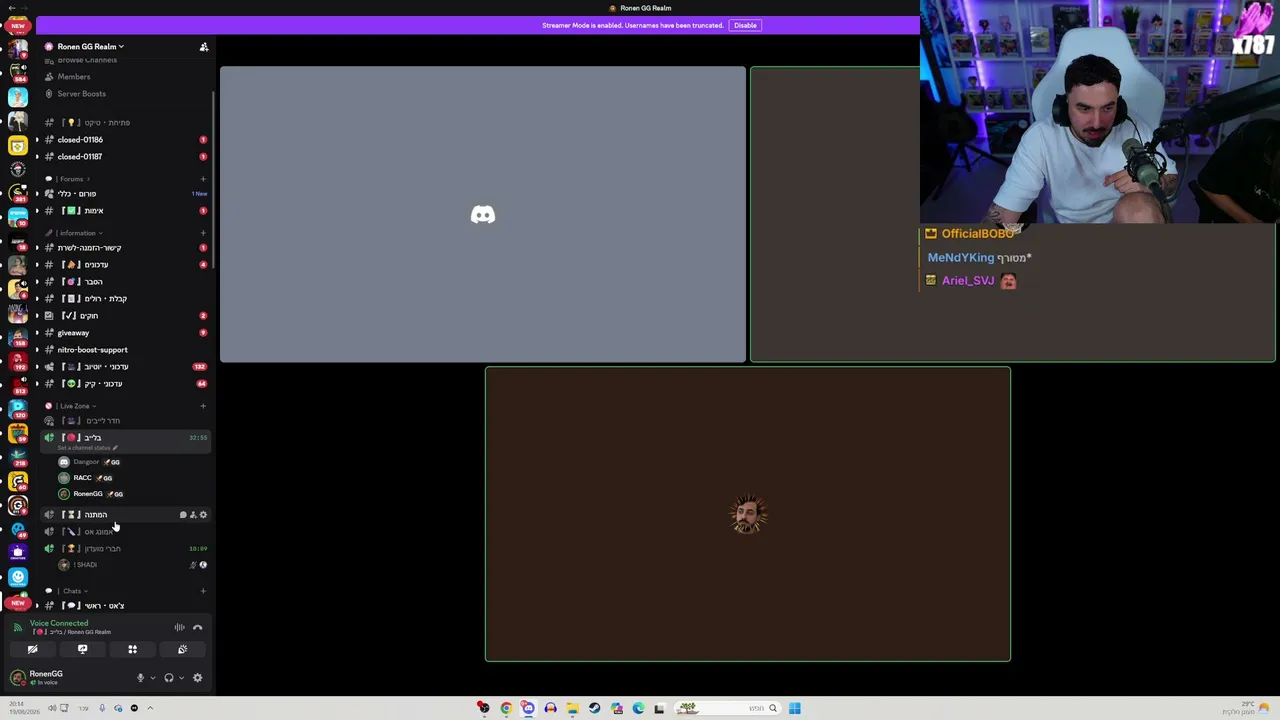Image resolution: width=1280 pixels, height=720 pixels.
Task: Click Ariel_SVJ username in stream chat
Action: tap(968, 281)
